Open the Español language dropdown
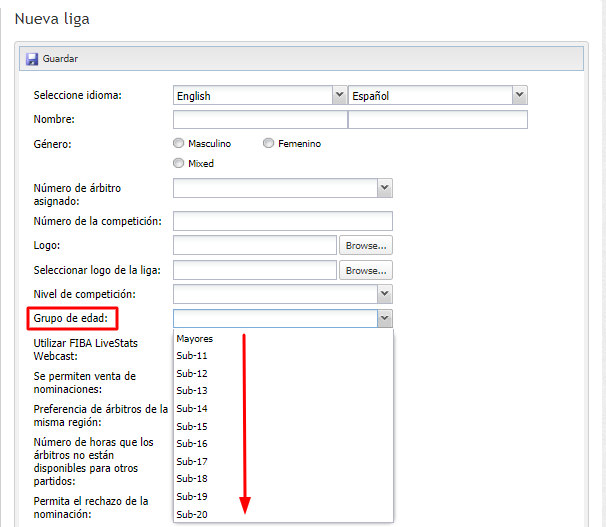The image size is (606, 527). (x=519, y=95)
